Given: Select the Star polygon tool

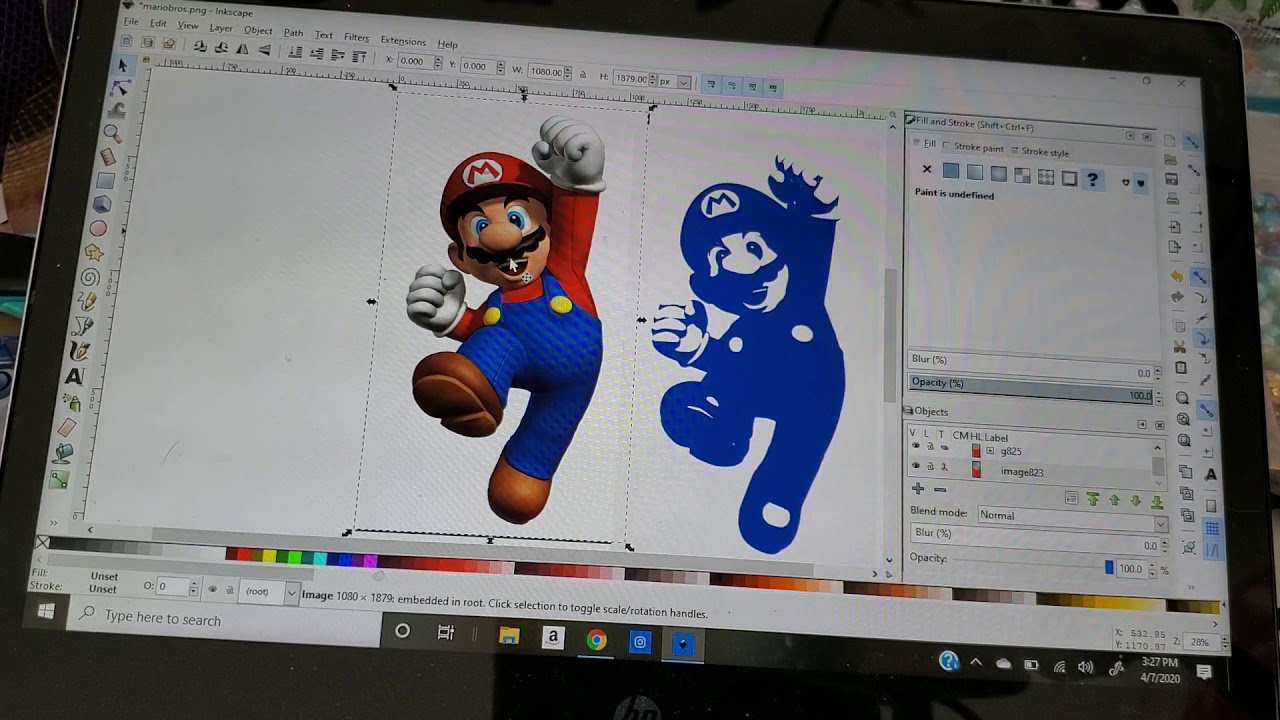Looking at the screenshot, I should 94,253.
